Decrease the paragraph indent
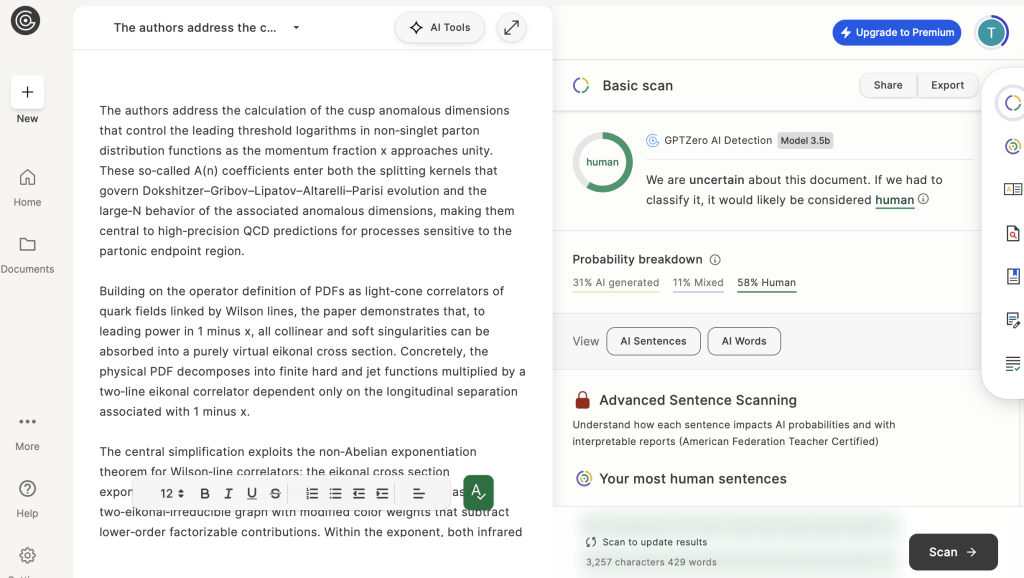 tap(359, 494)
